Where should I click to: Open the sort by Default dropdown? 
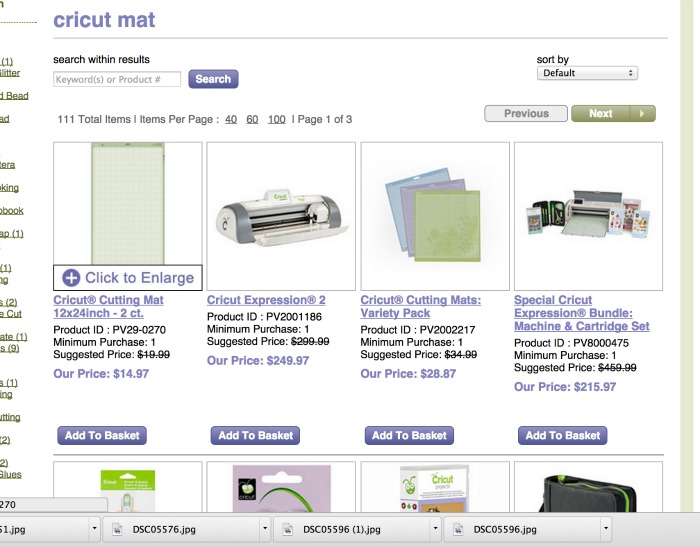pyautogui.click(x=587, y=73)
